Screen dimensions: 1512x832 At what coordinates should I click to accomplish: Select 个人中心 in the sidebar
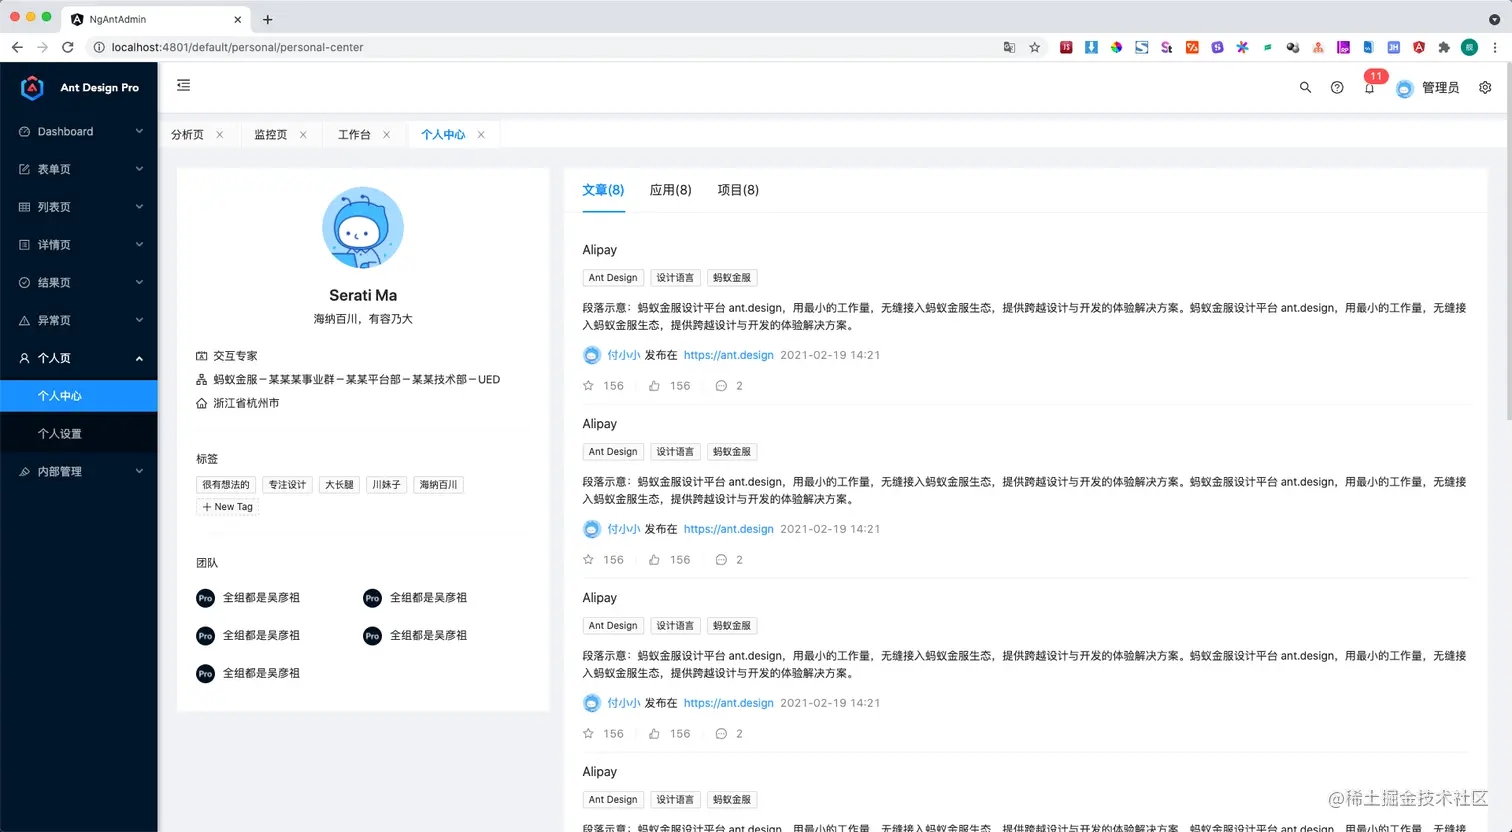(x=79, y=396)
